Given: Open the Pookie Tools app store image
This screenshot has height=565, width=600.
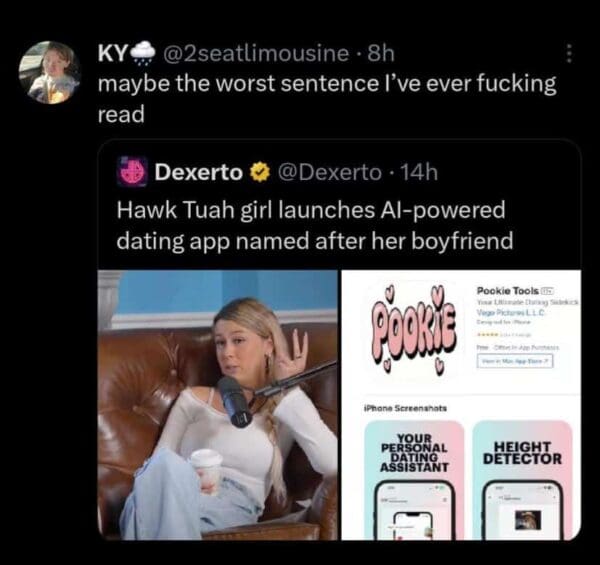Looking at the screenshot, I should [x=461, y=405].
